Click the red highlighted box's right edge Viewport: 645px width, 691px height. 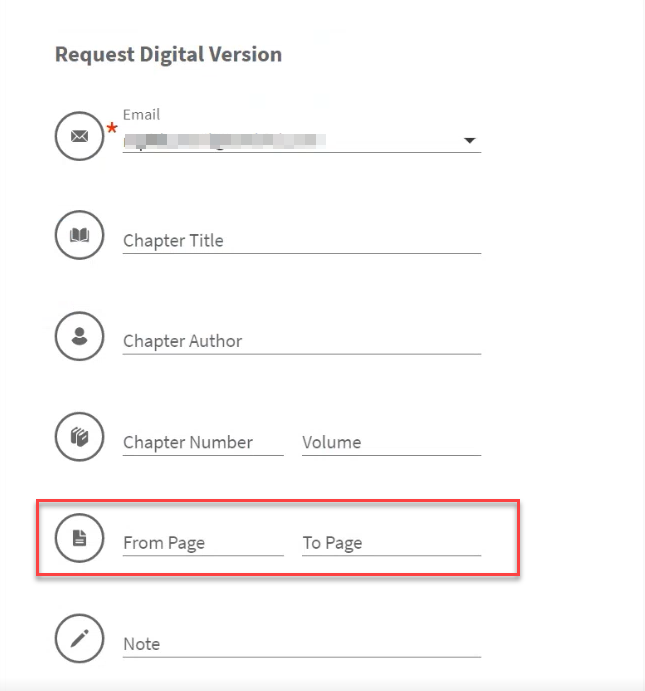pyautogui.click(x=519, y=539)
